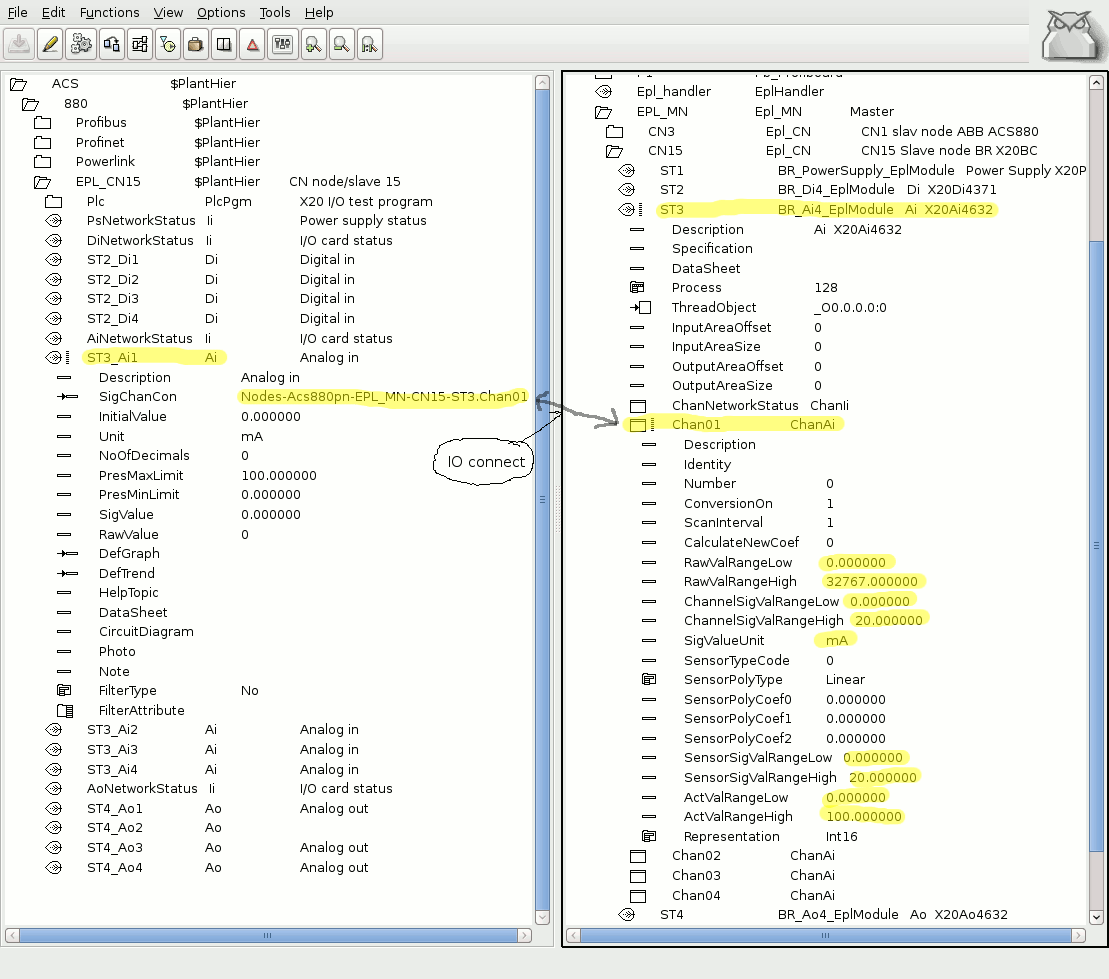Collapse the CN15 slave node folder
Viewport: 1109px width, 979px height.
click(615, 151)
